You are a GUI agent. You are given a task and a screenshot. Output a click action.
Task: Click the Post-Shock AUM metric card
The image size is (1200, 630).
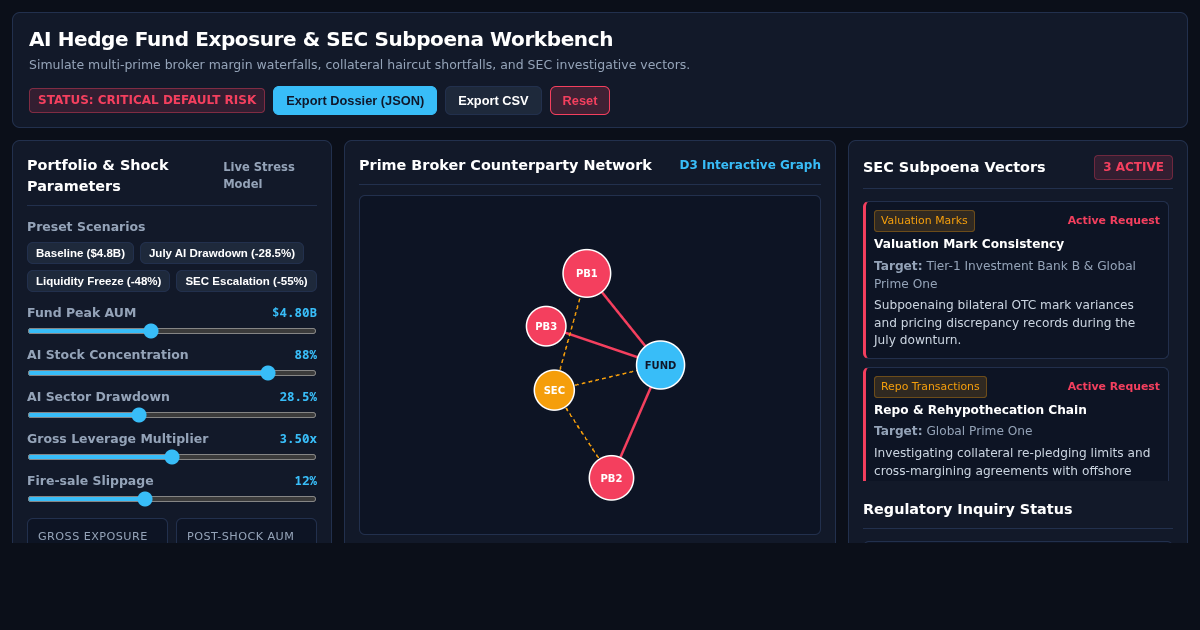[246, 531]
